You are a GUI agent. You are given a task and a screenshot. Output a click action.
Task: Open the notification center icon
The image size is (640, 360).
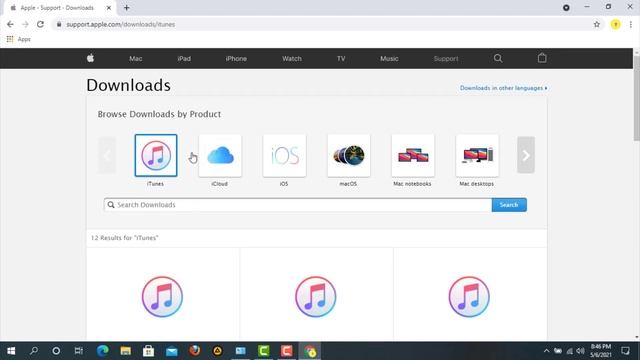point(625,351)
